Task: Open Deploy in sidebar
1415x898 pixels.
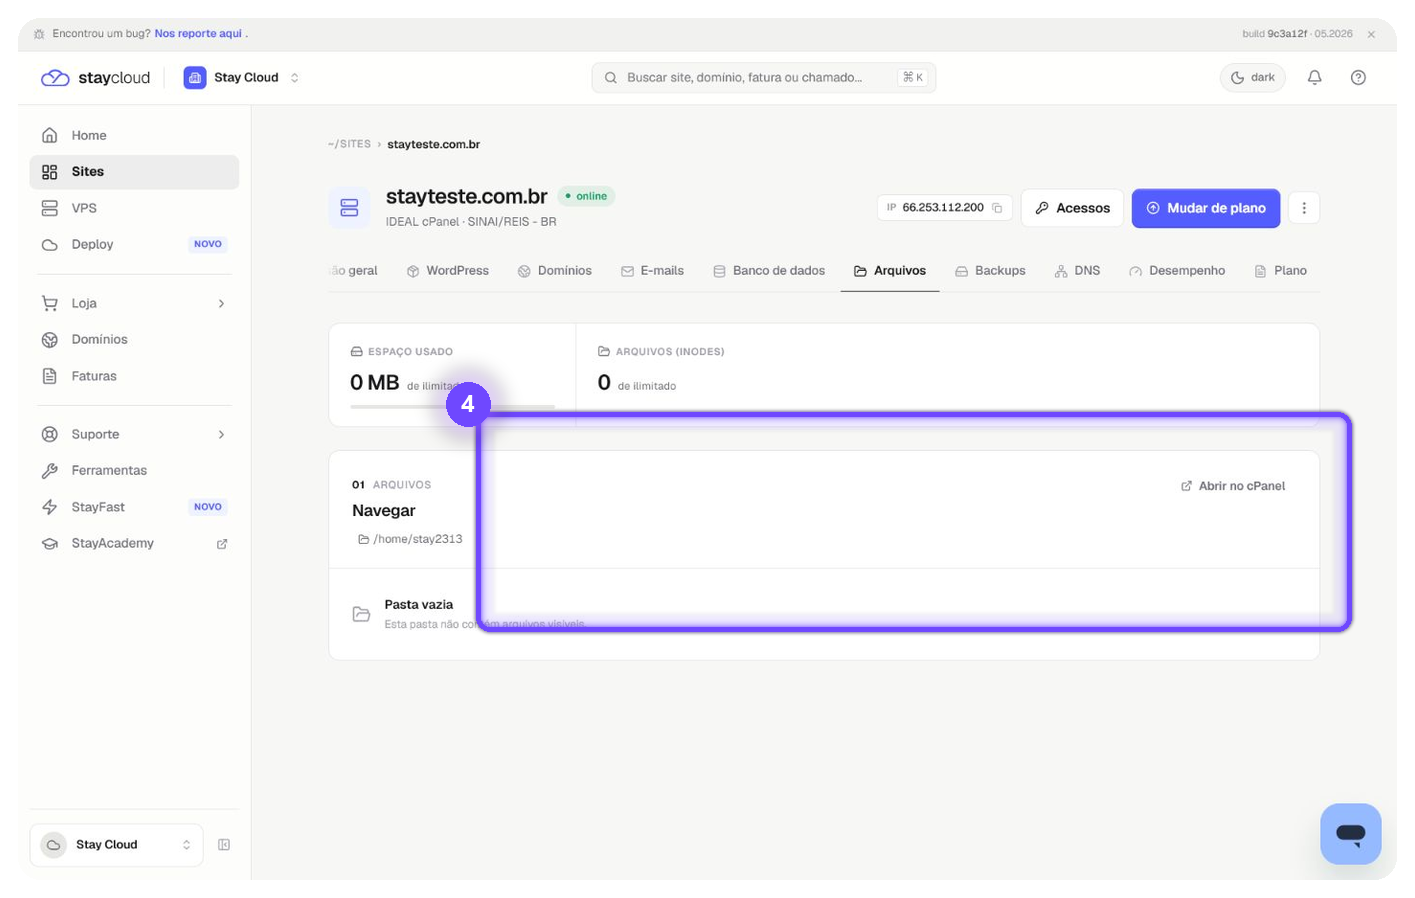Action: (x=134, y=244)
